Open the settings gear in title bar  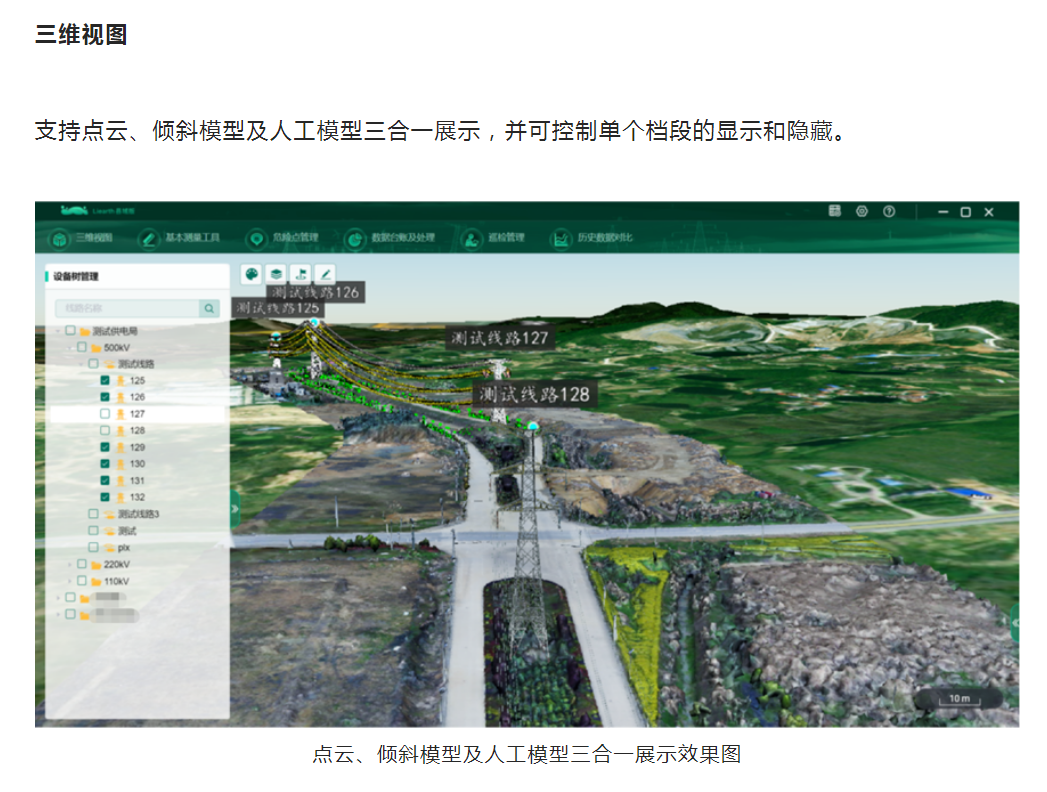pyautogui.click(x=862, y=212)
